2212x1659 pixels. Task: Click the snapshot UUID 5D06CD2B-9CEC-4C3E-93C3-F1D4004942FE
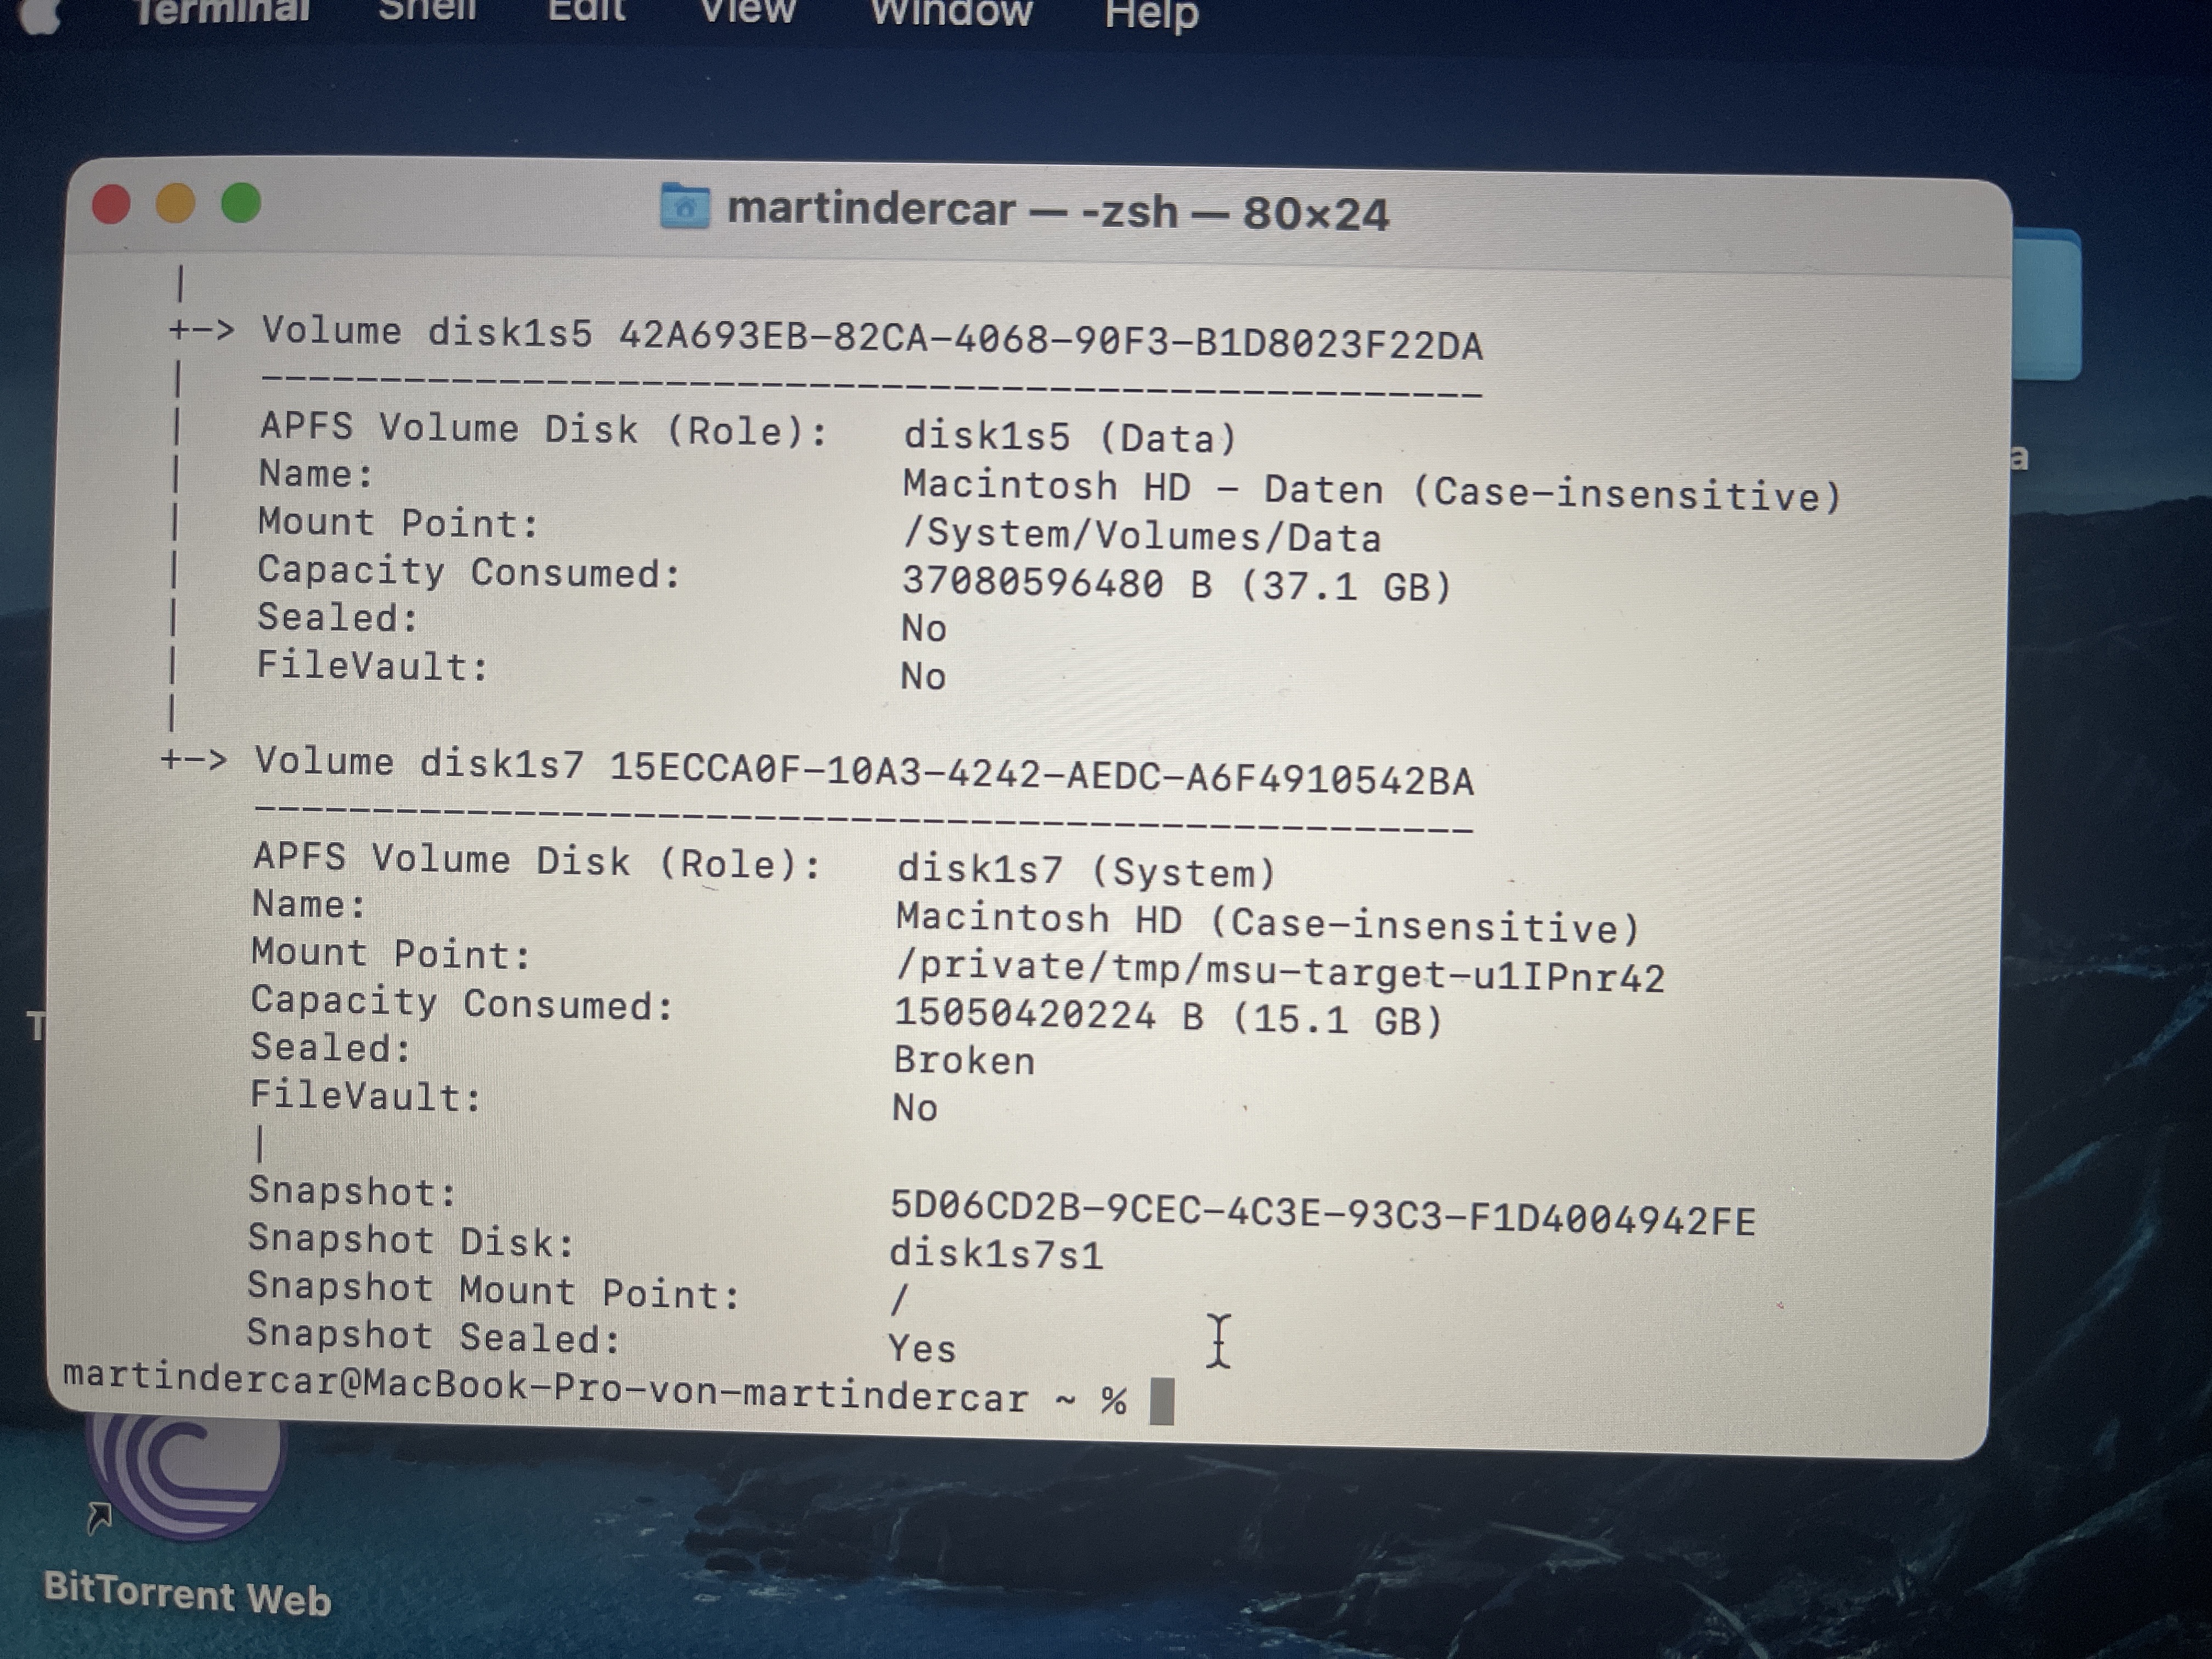tap(1322, 1214)
